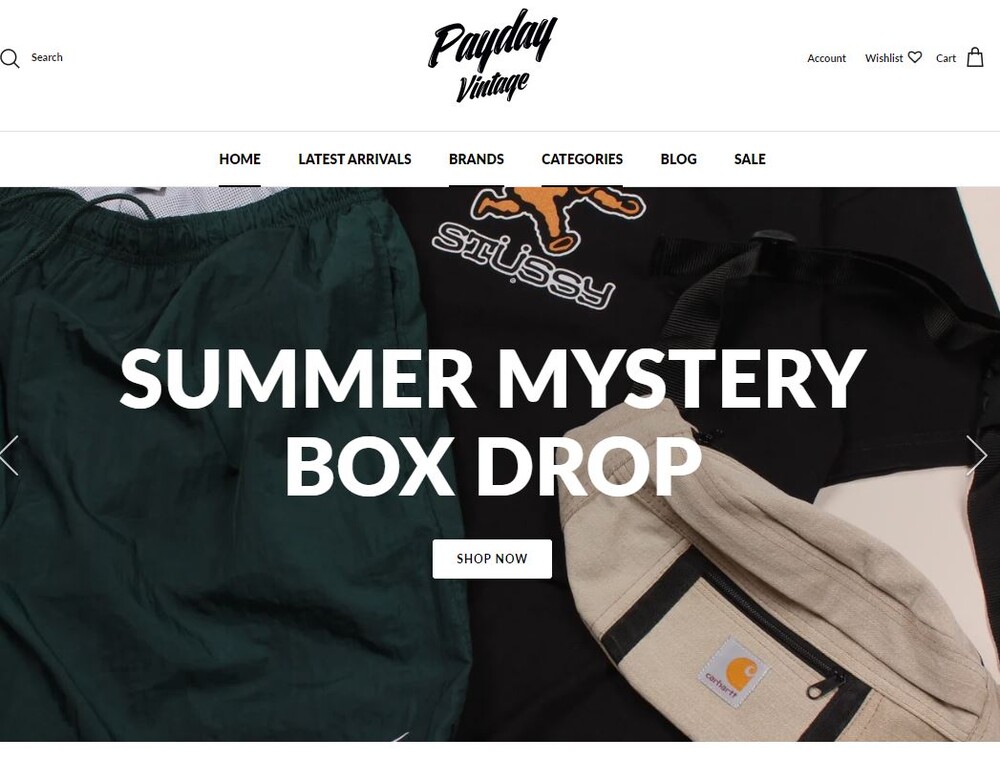Image resolution: width=1000 pixels, height=760 pixels.
Task: Click the Payday Vintage logo
Action: (x=492, y=56)
